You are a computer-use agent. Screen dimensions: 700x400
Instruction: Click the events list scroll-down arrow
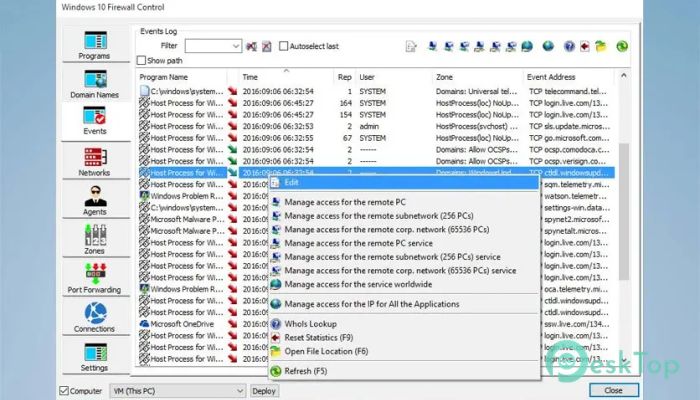pyautogui.click(x=623, y=360)
